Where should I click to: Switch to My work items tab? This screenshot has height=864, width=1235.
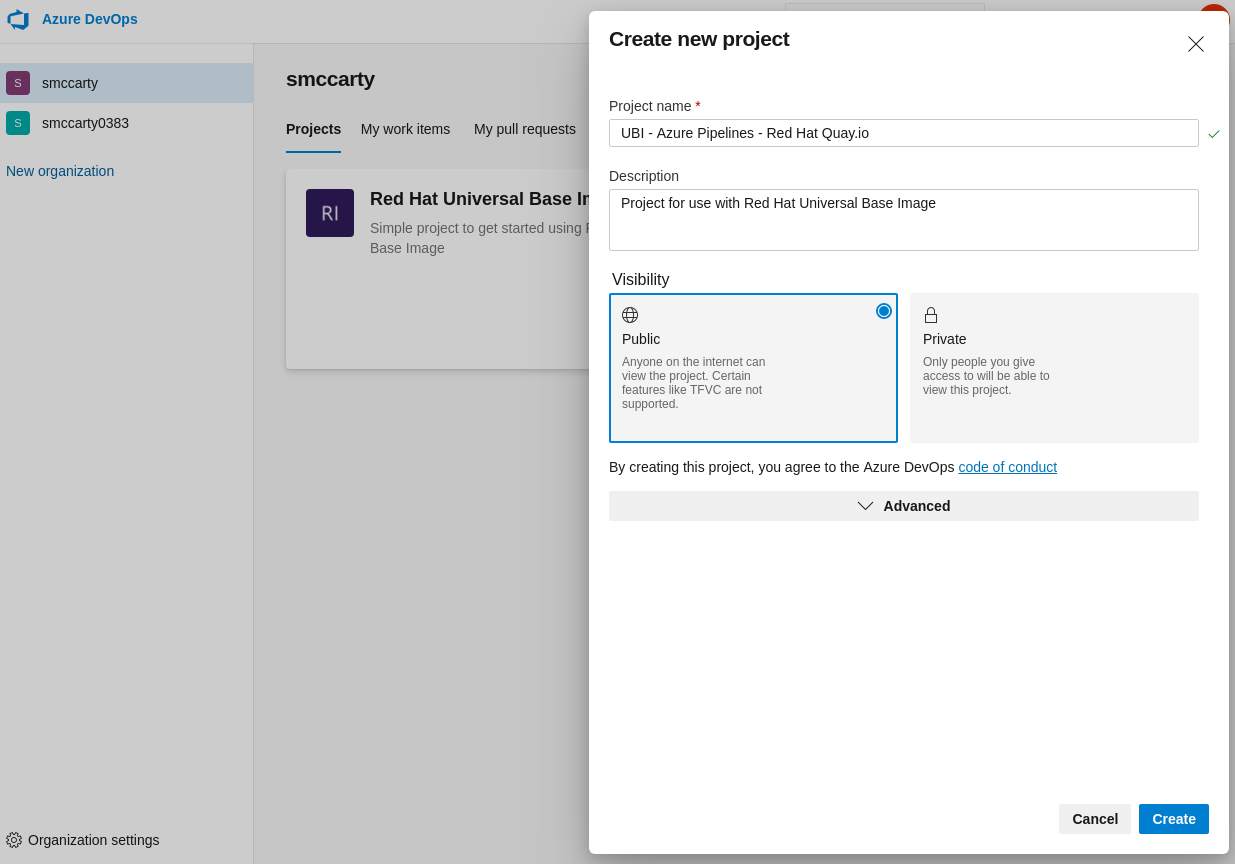pos(405,129)
